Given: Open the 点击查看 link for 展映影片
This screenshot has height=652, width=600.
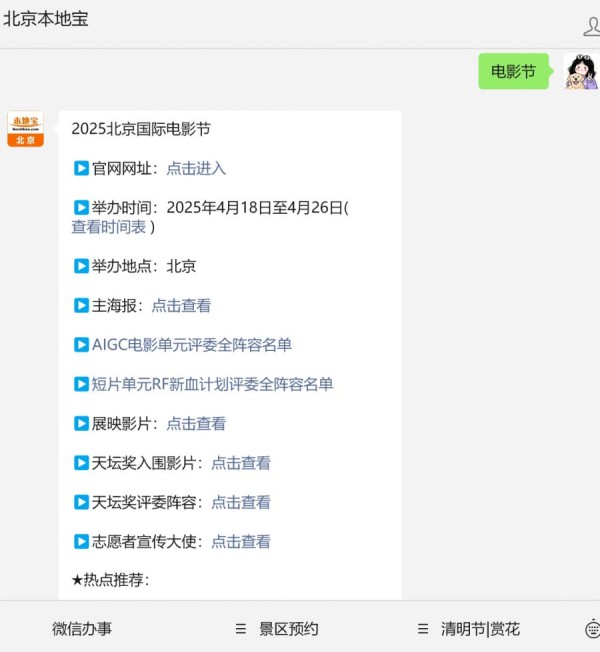Looking at the screenshot, I should (196, 424).
